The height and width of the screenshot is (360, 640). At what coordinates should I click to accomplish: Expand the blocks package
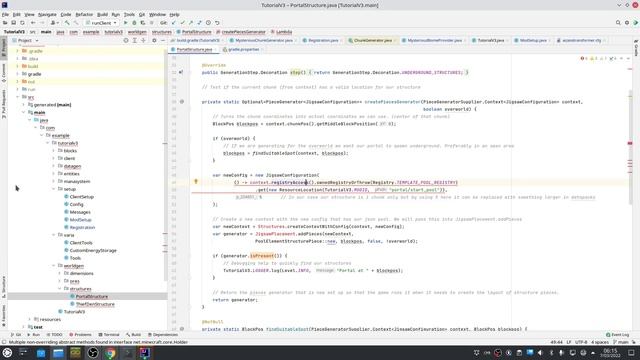(x=53, y=151)
